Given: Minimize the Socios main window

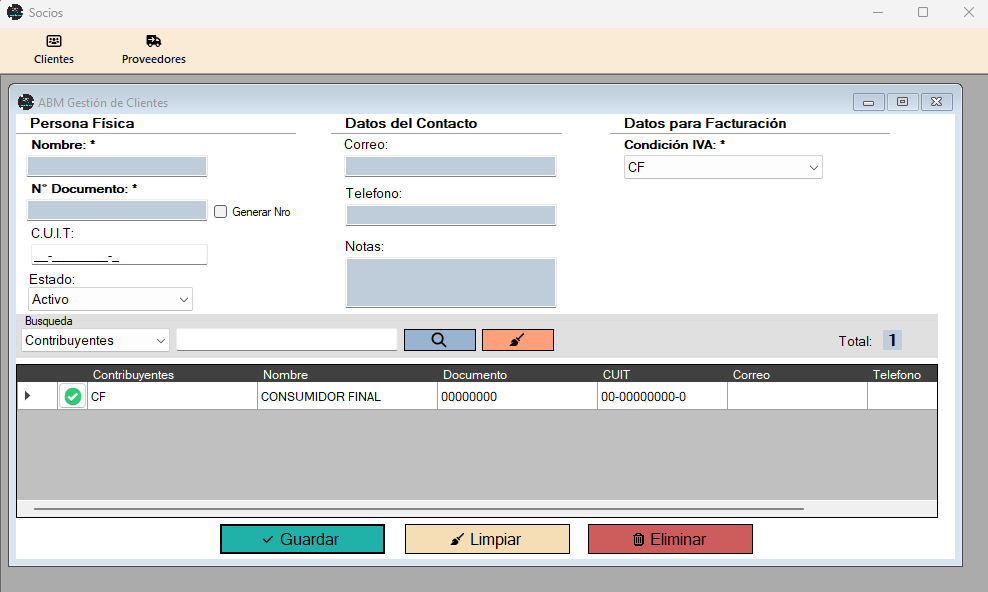Looking at the screenshot, I should (x=878, y=12).
